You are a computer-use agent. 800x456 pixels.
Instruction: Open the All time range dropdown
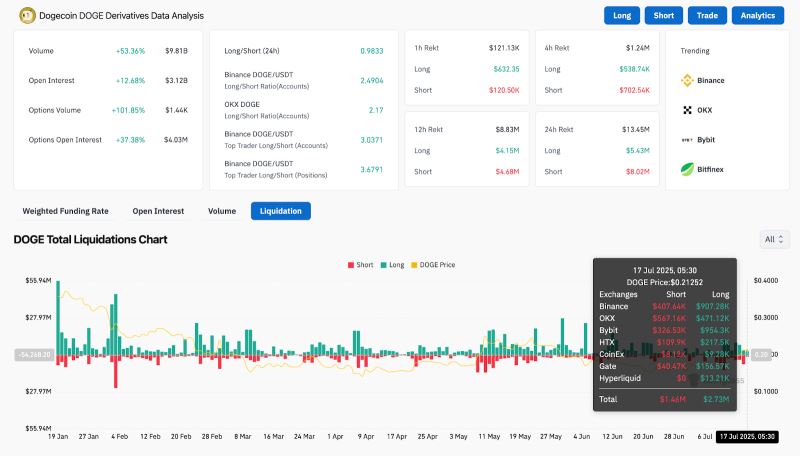[775, 240]
